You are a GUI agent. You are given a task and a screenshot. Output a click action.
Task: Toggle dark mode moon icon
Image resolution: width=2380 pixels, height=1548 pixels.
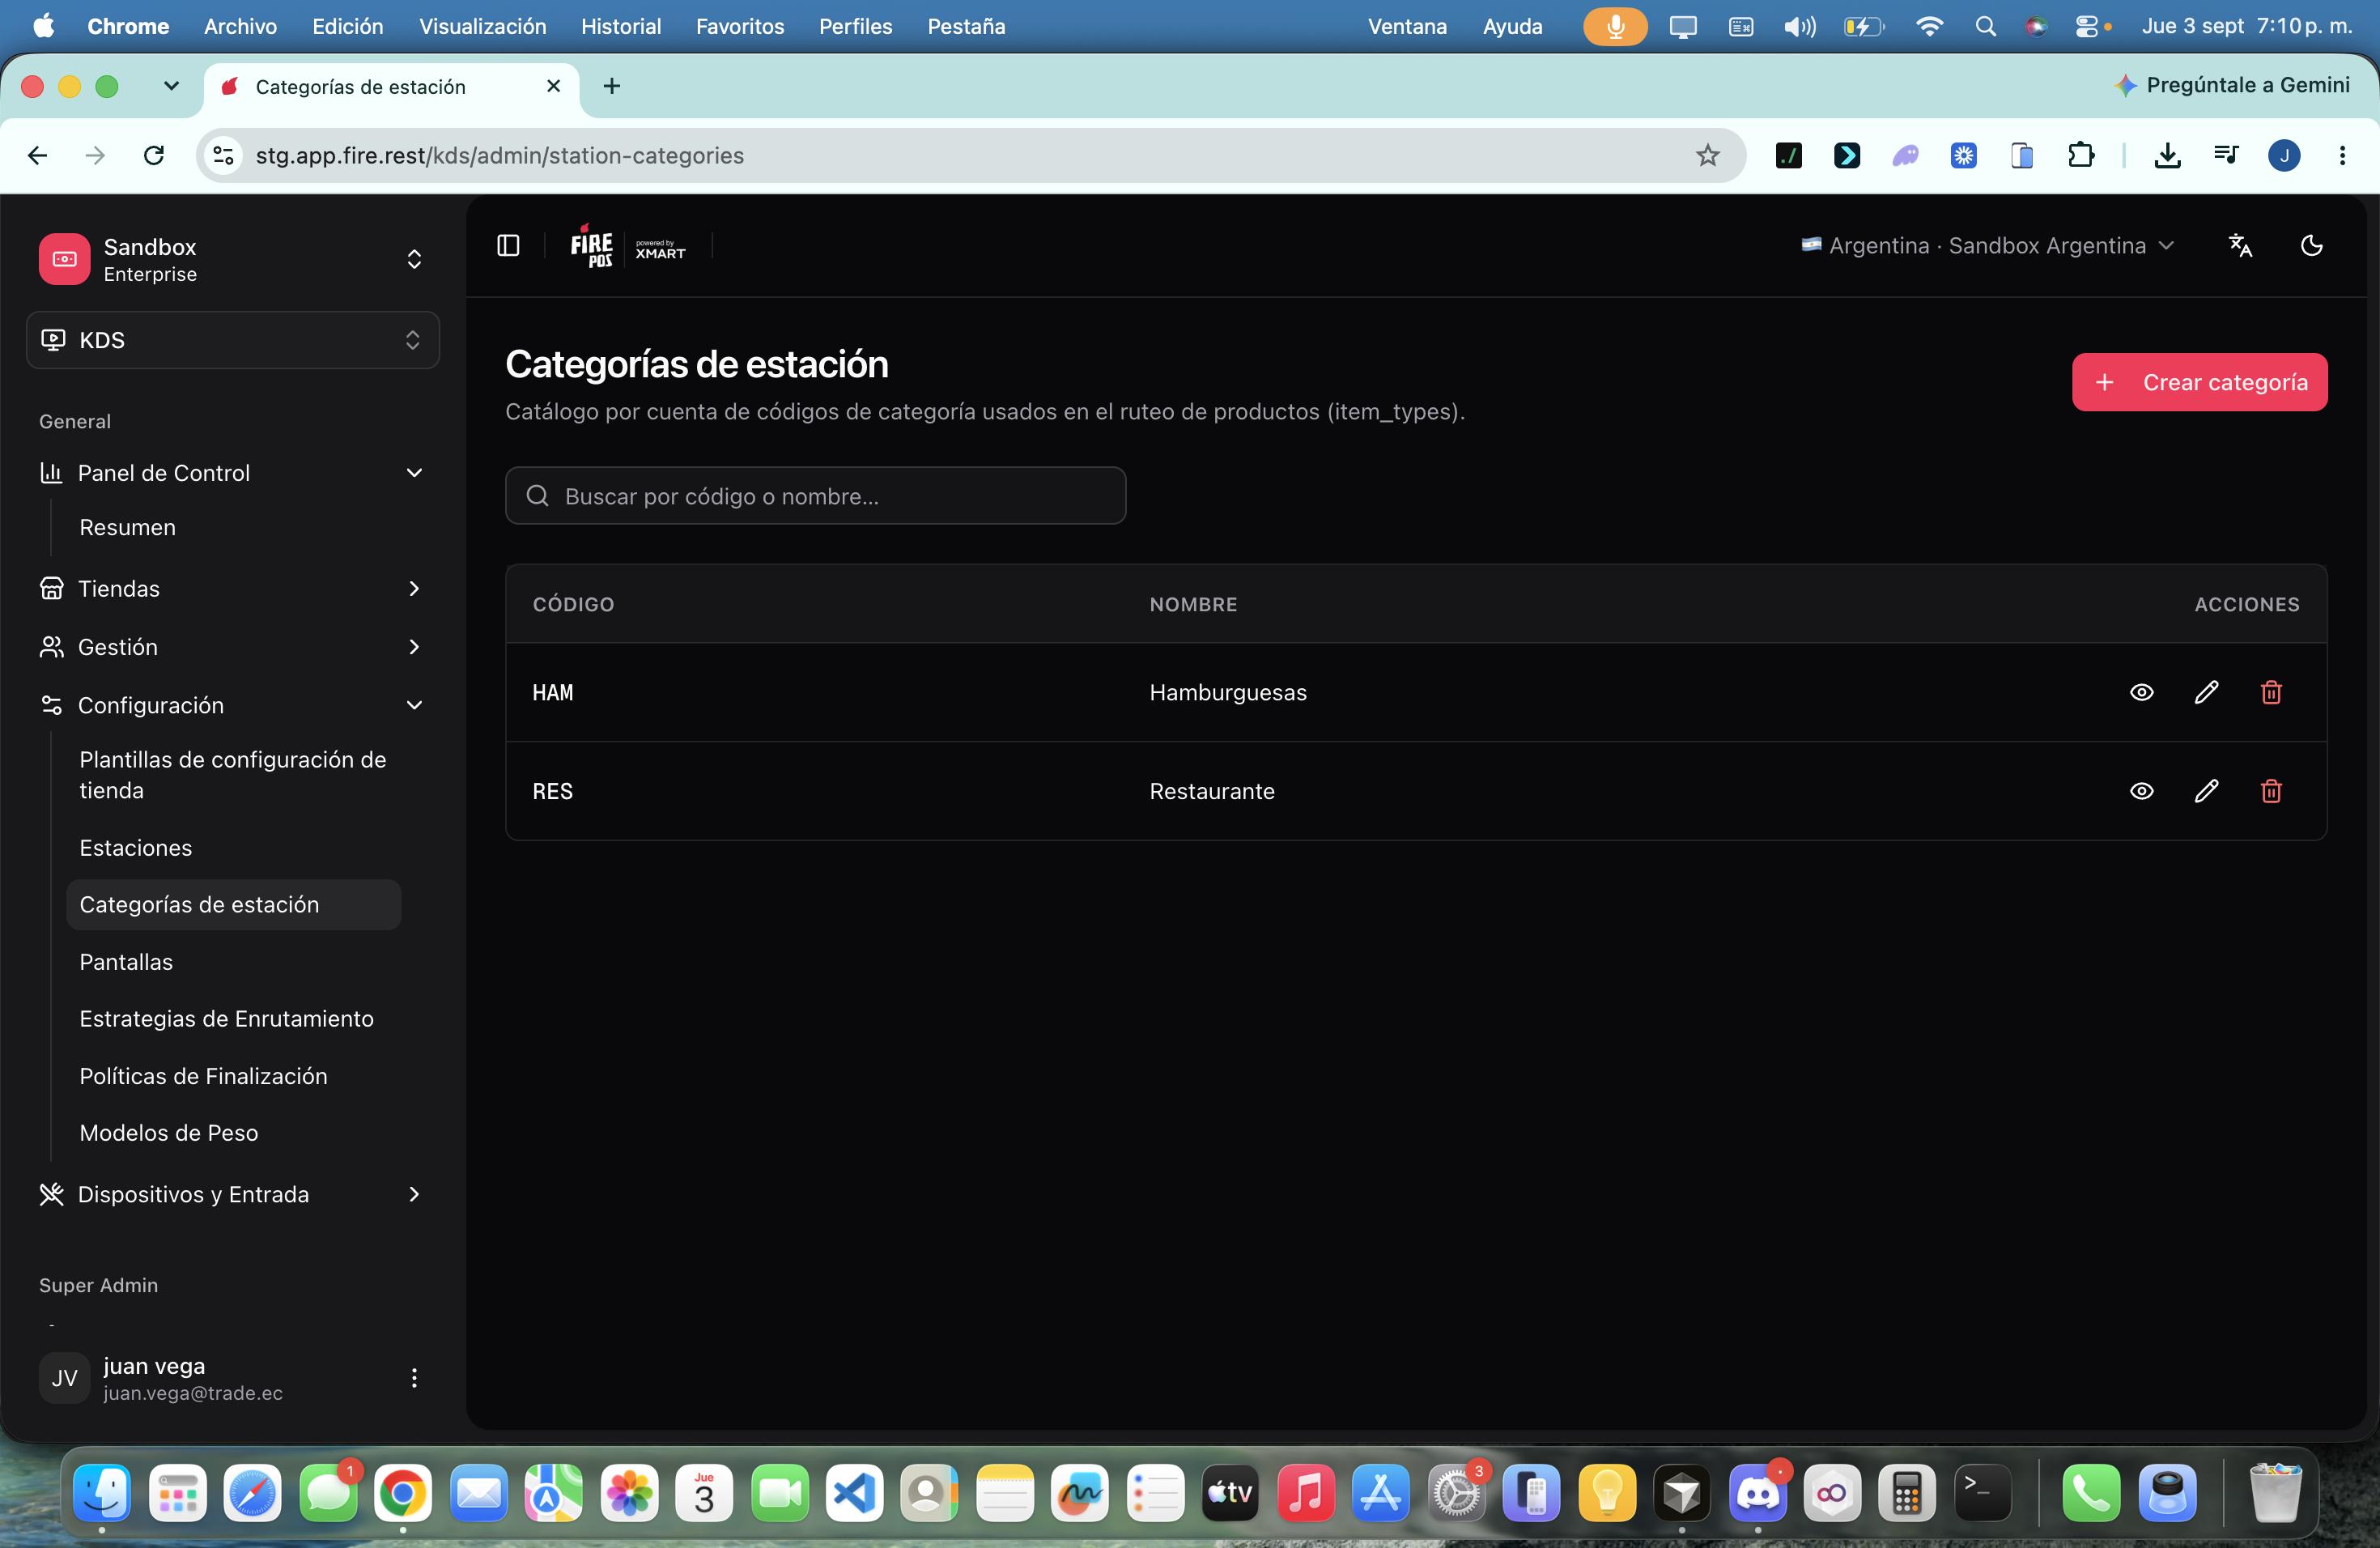click(x=2311, y=245)
